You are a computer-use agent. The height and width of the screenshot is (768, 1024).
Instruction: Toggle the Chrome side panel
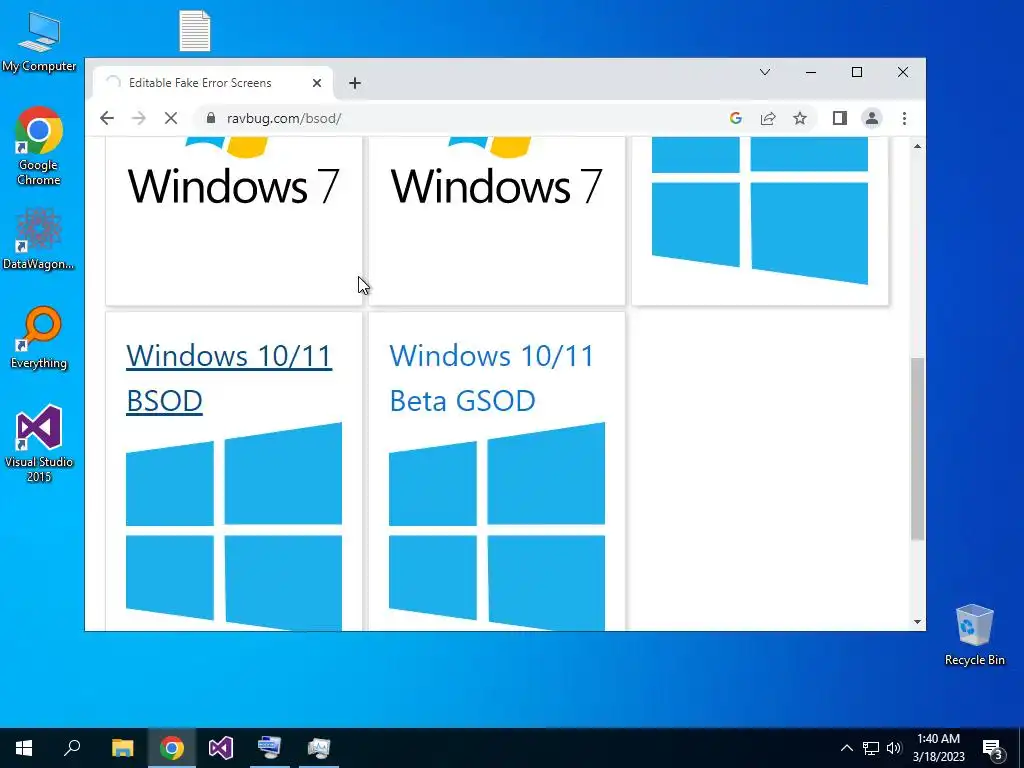point(840,118)
